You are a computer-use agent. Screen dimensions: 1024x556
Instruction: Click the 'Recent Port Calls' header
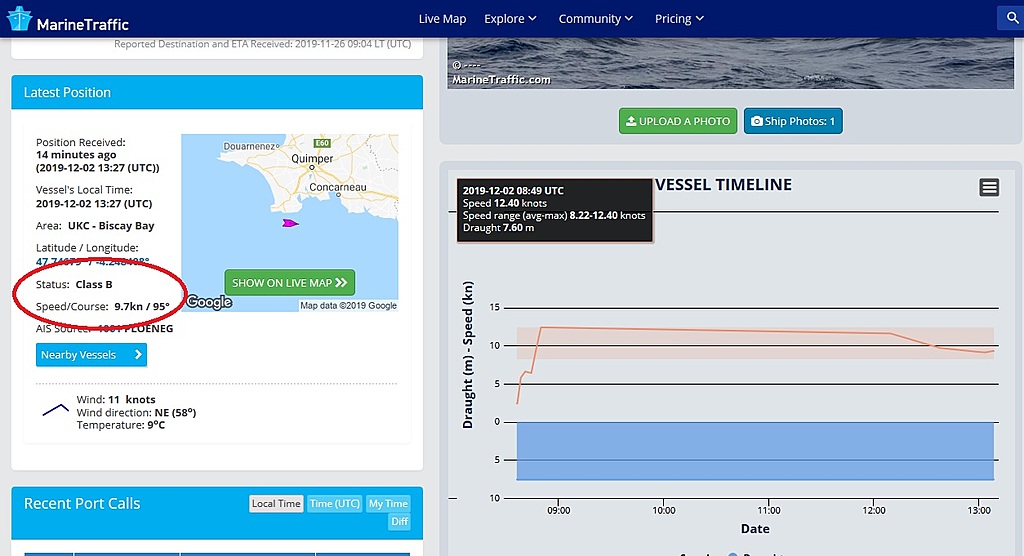pos(82,504)
